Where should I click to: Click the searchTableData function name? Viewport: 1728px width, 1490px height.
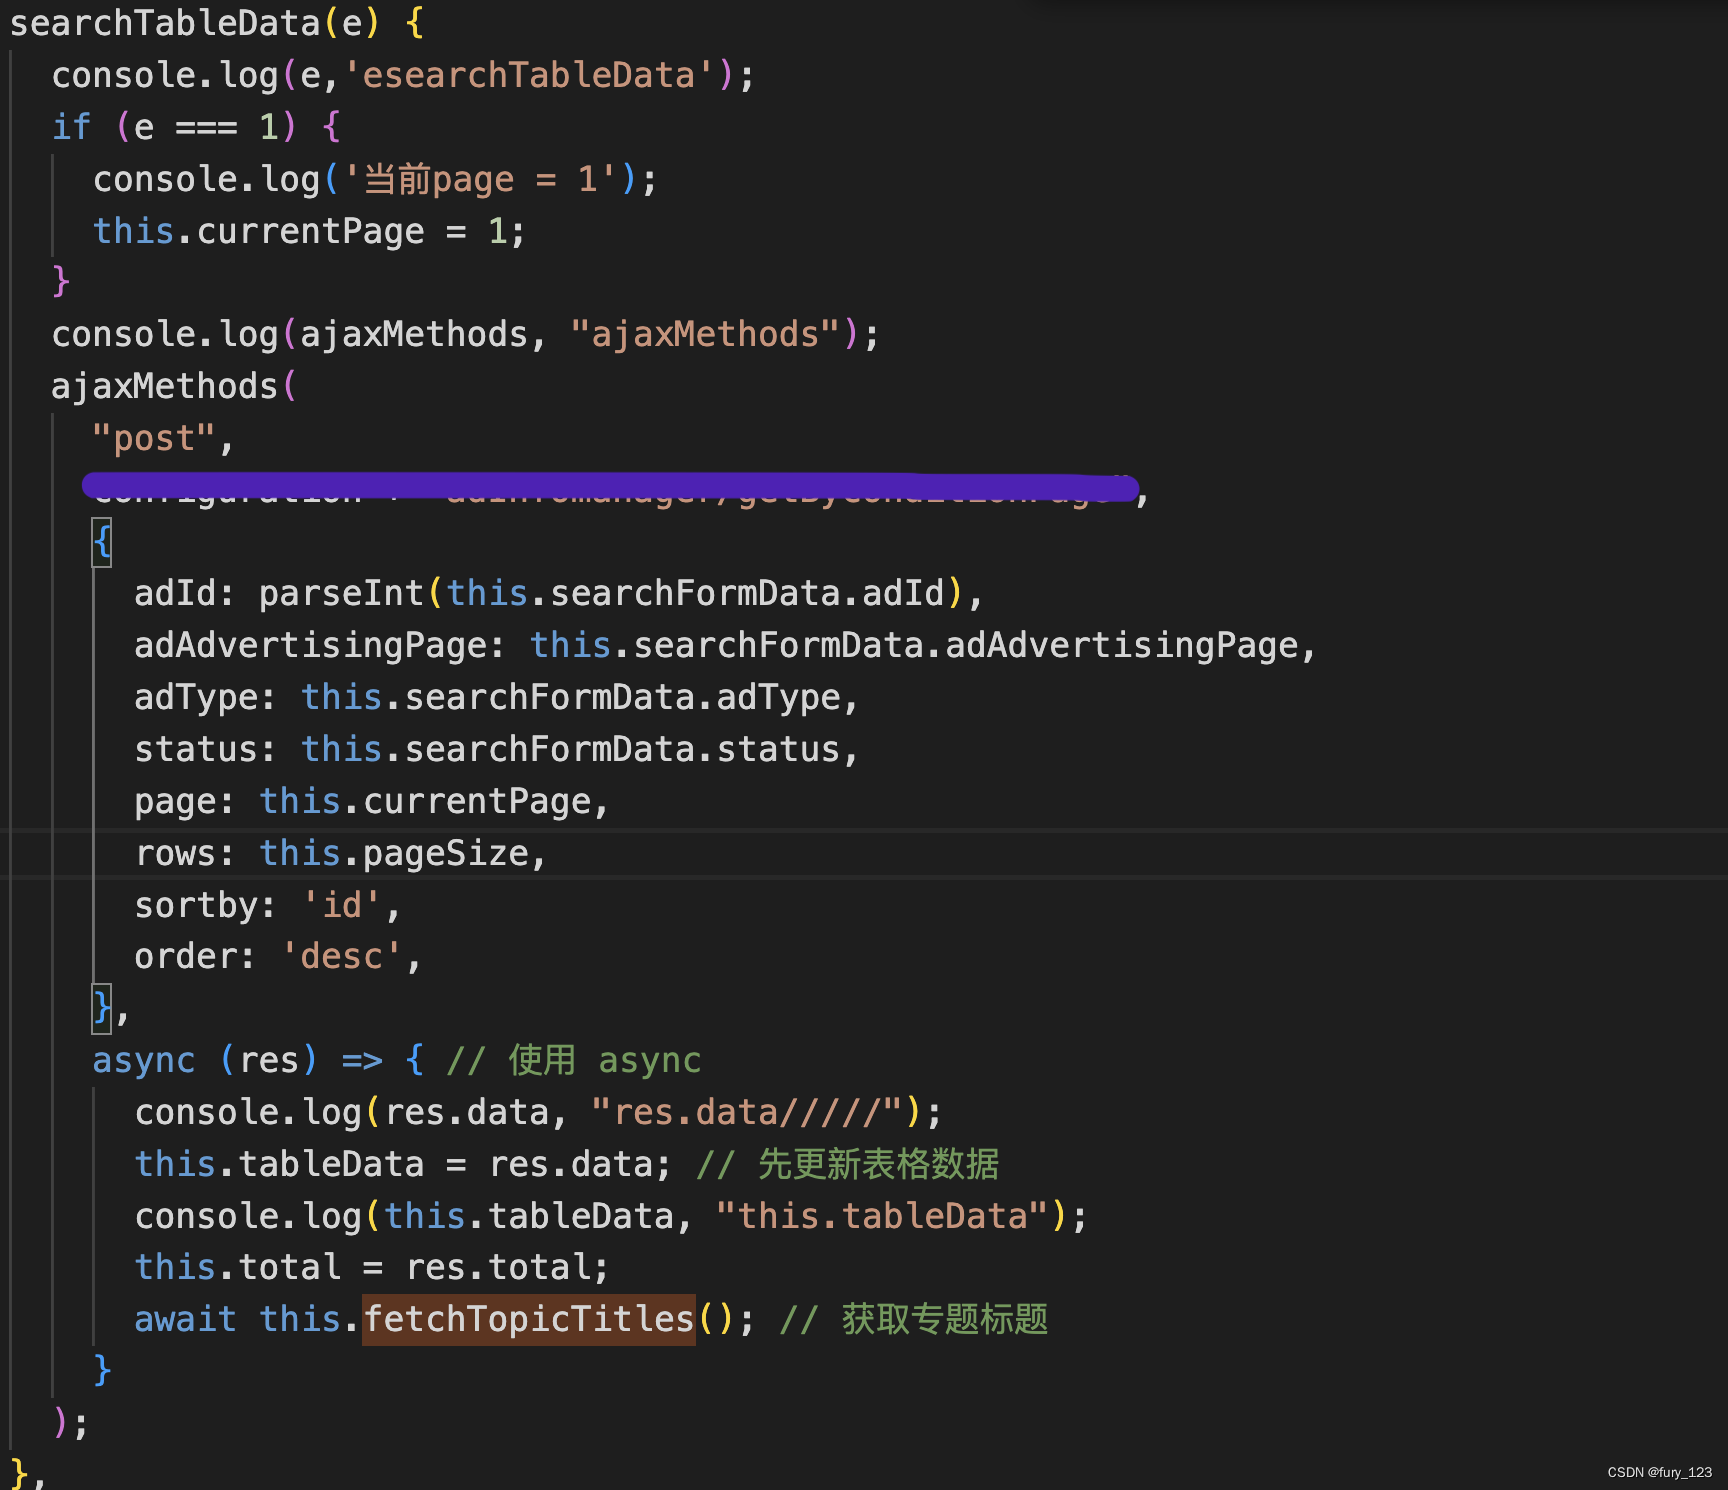pos(165,23)
